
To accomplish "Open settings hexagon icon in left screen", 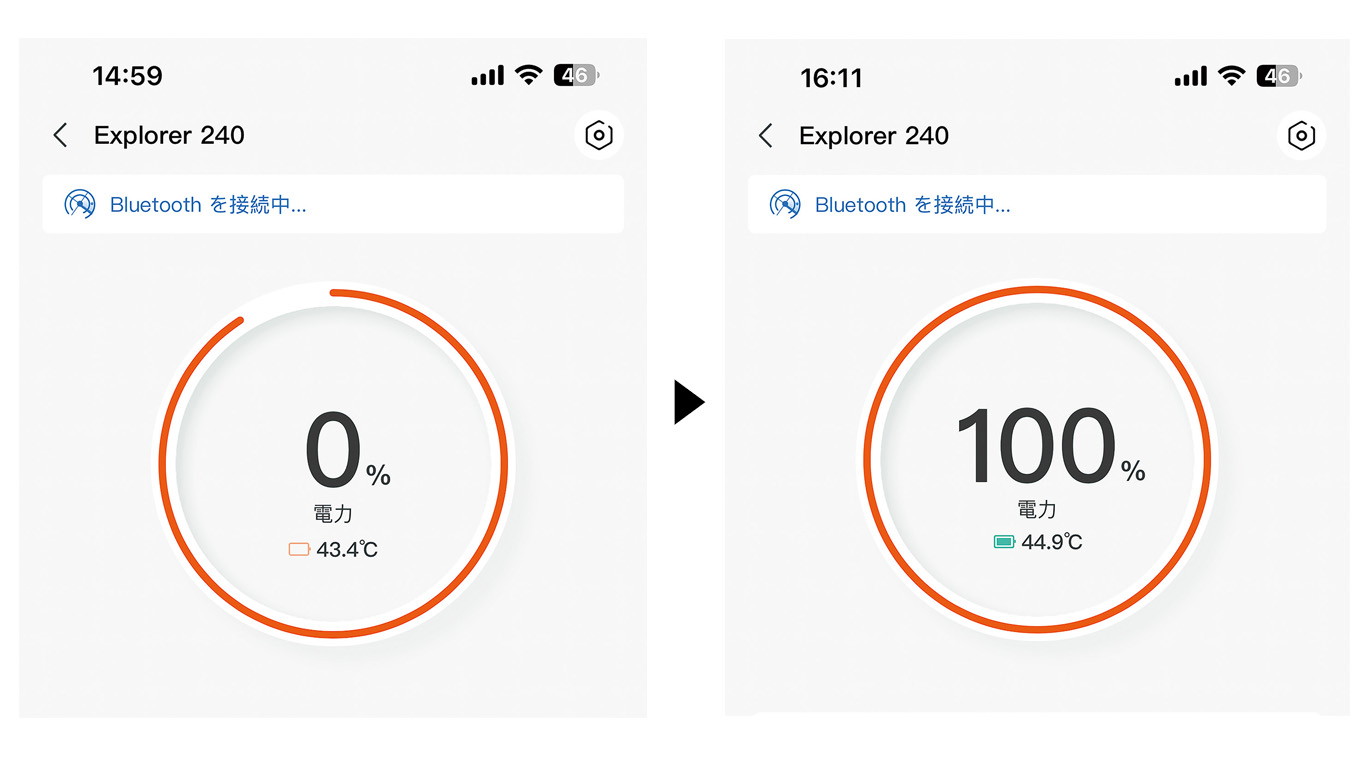I will tap(599, 135).
